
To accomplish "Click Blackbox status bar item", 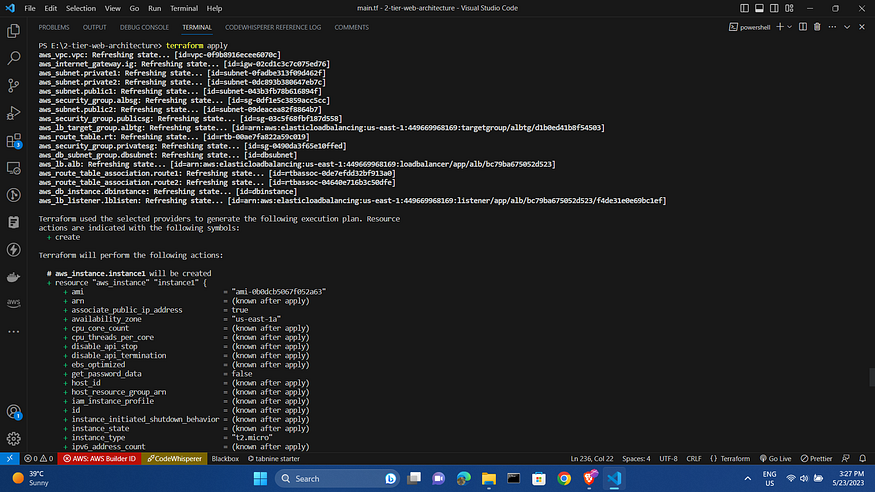I will coord(225,459).
